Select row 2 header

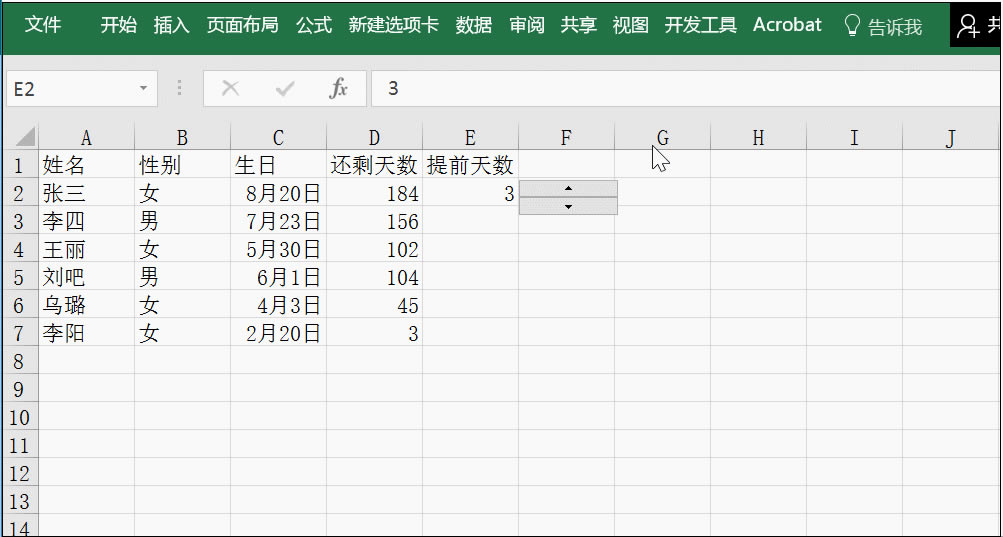19,193
